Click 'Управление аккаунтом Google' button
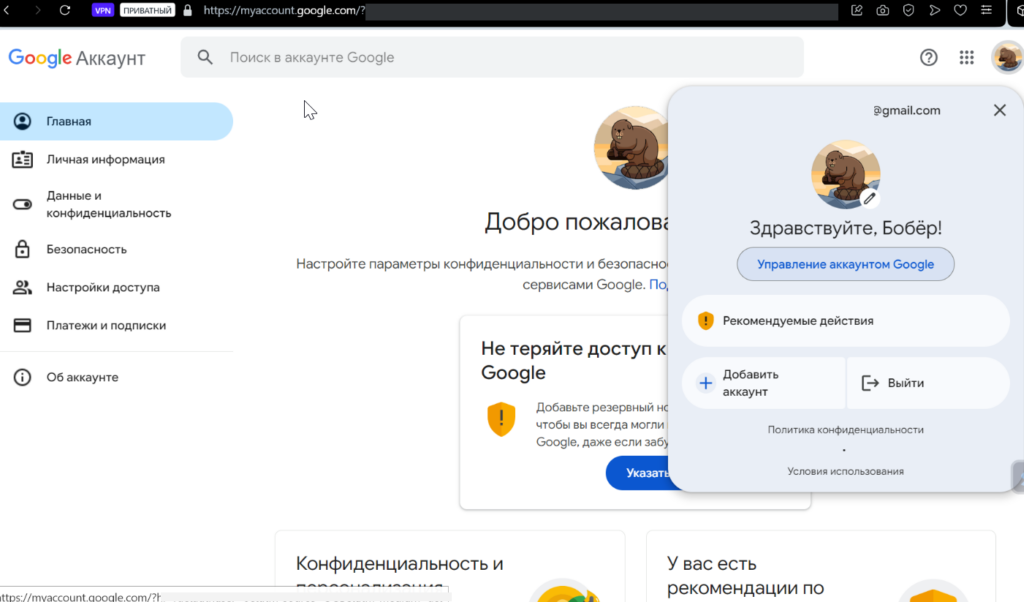Viewport: 1024px width, 602px height. coord(845,264)
